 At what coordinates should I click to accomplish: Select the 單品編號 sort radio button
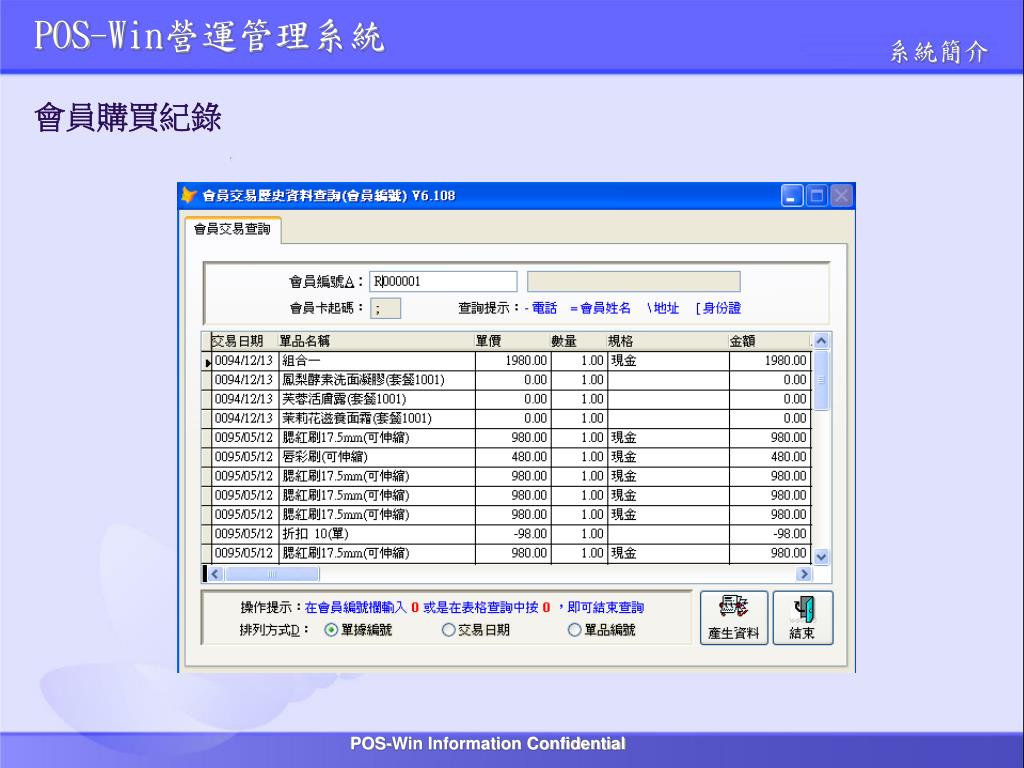574,630
